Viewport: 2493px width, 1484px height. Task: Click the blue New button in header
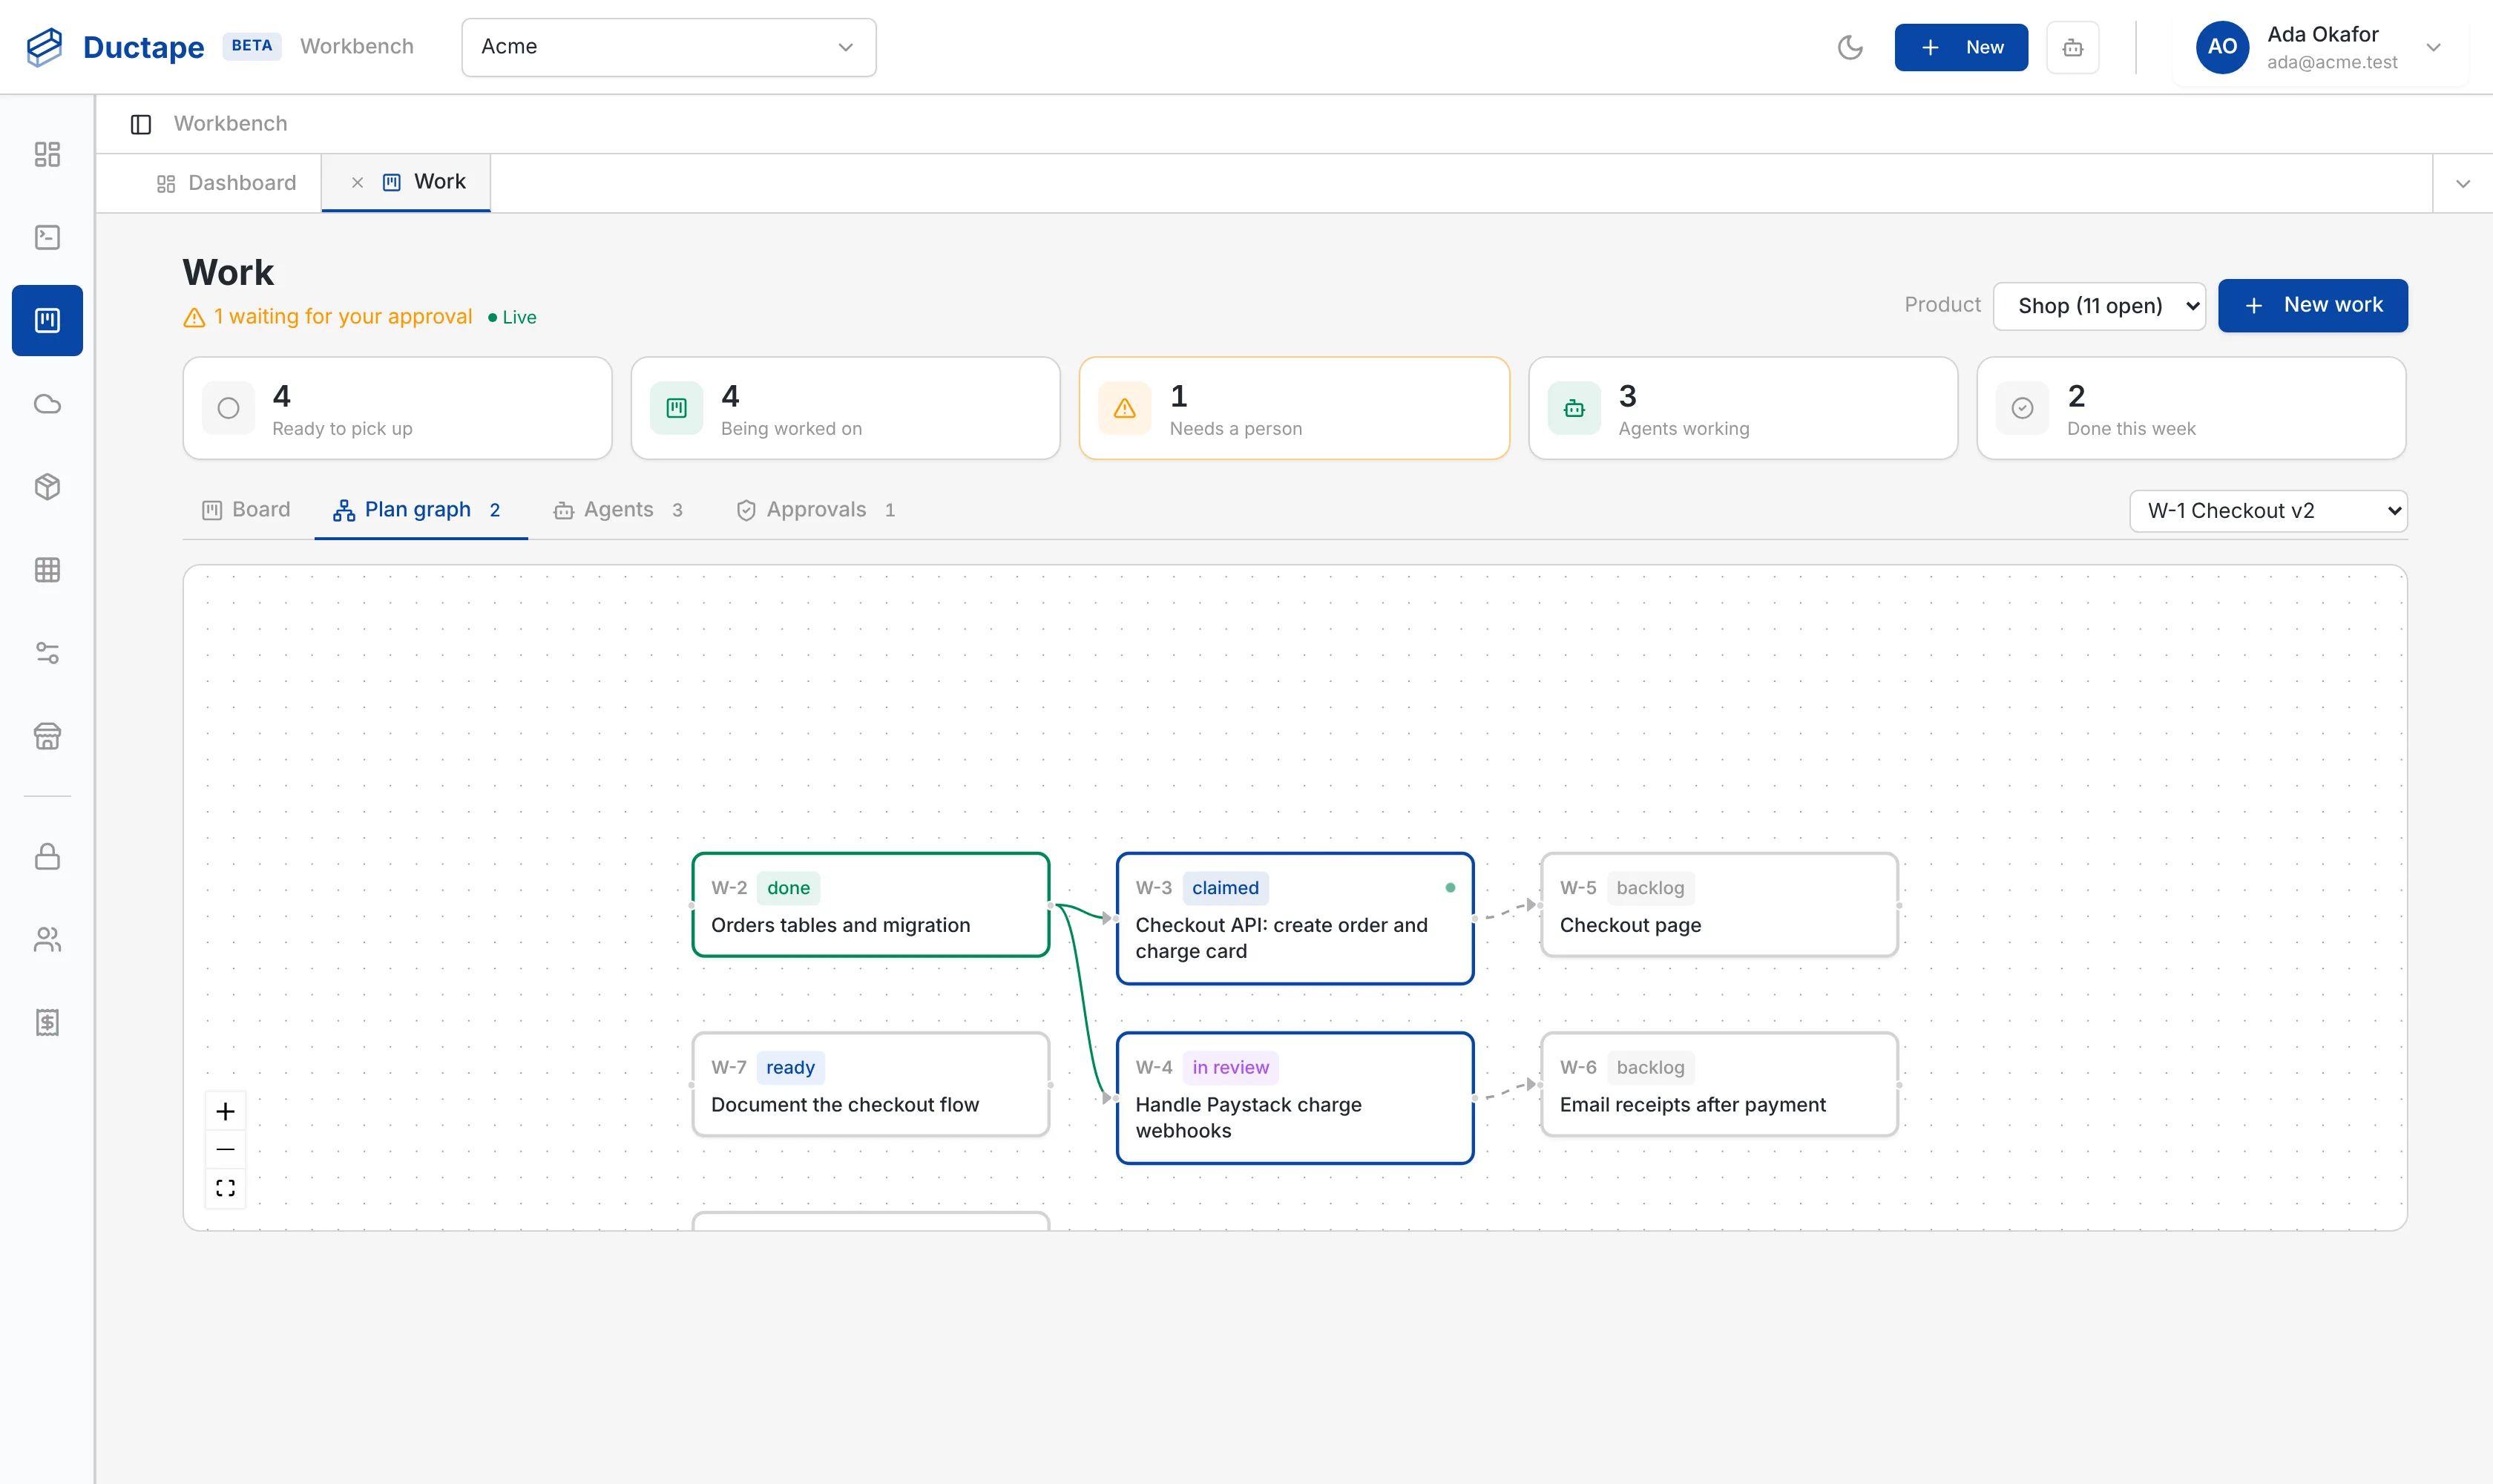click(x=1961, y=47)
